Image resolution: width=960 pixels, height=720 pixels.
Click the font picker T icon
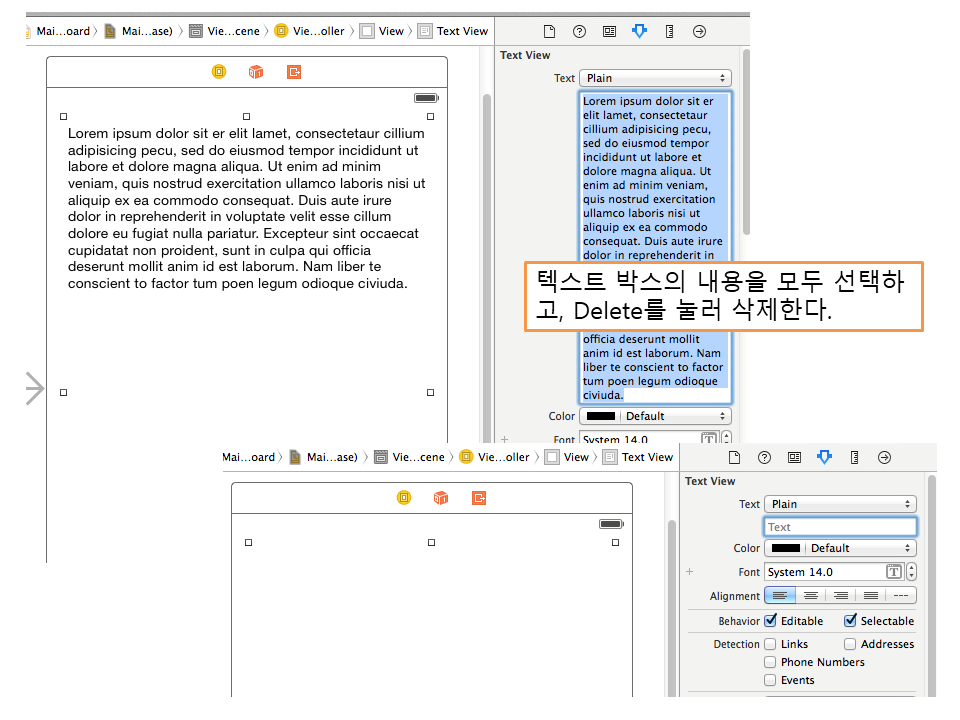coord(894,572)
